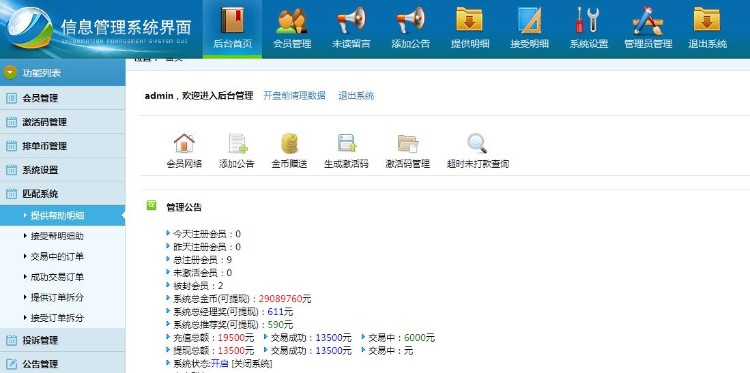Image resolution: width=750 pixels, height=373 pixels.
Task: Click the 超时未打款查询 shortcut label
Action: [x=478, y=164]
